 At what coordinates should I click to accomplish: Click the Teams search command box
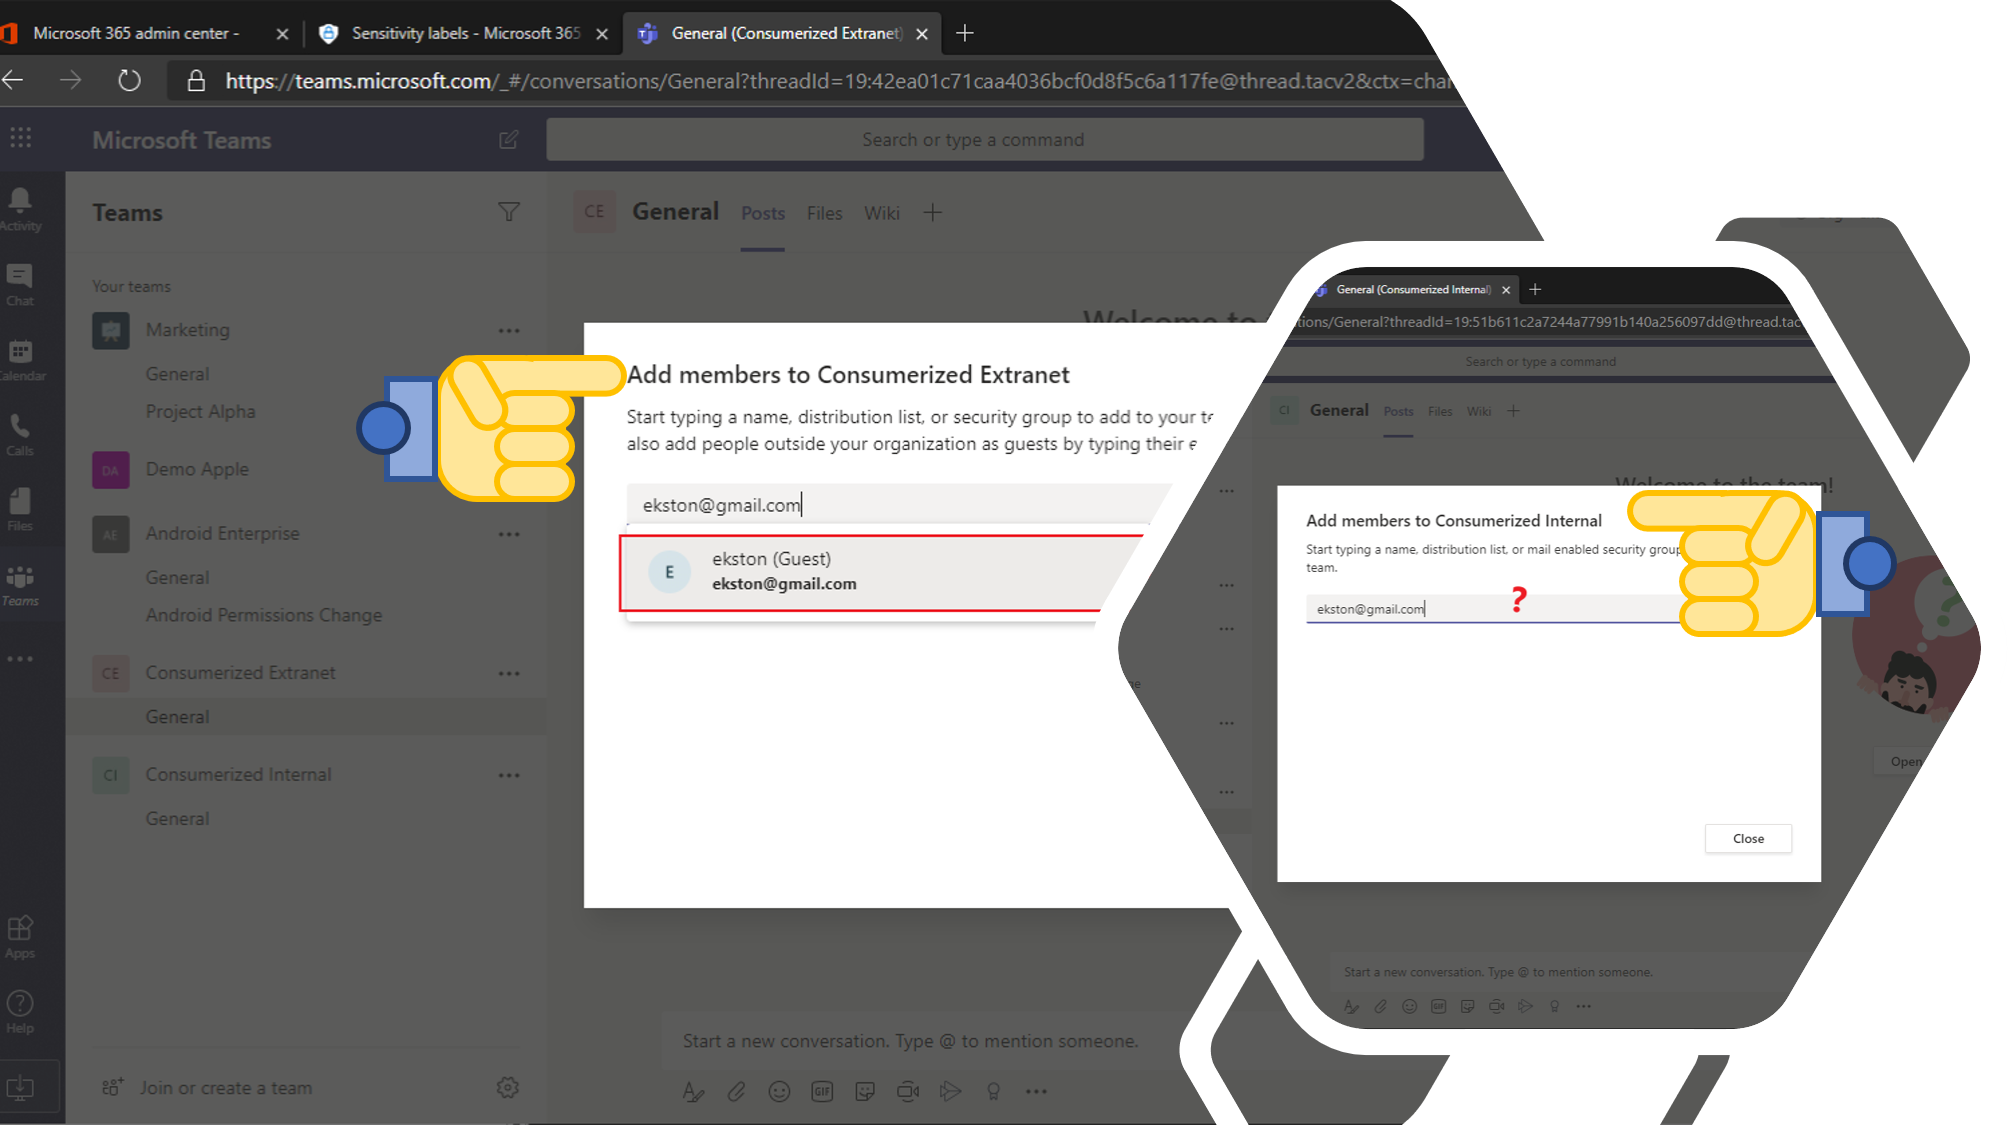pos(985,140)
